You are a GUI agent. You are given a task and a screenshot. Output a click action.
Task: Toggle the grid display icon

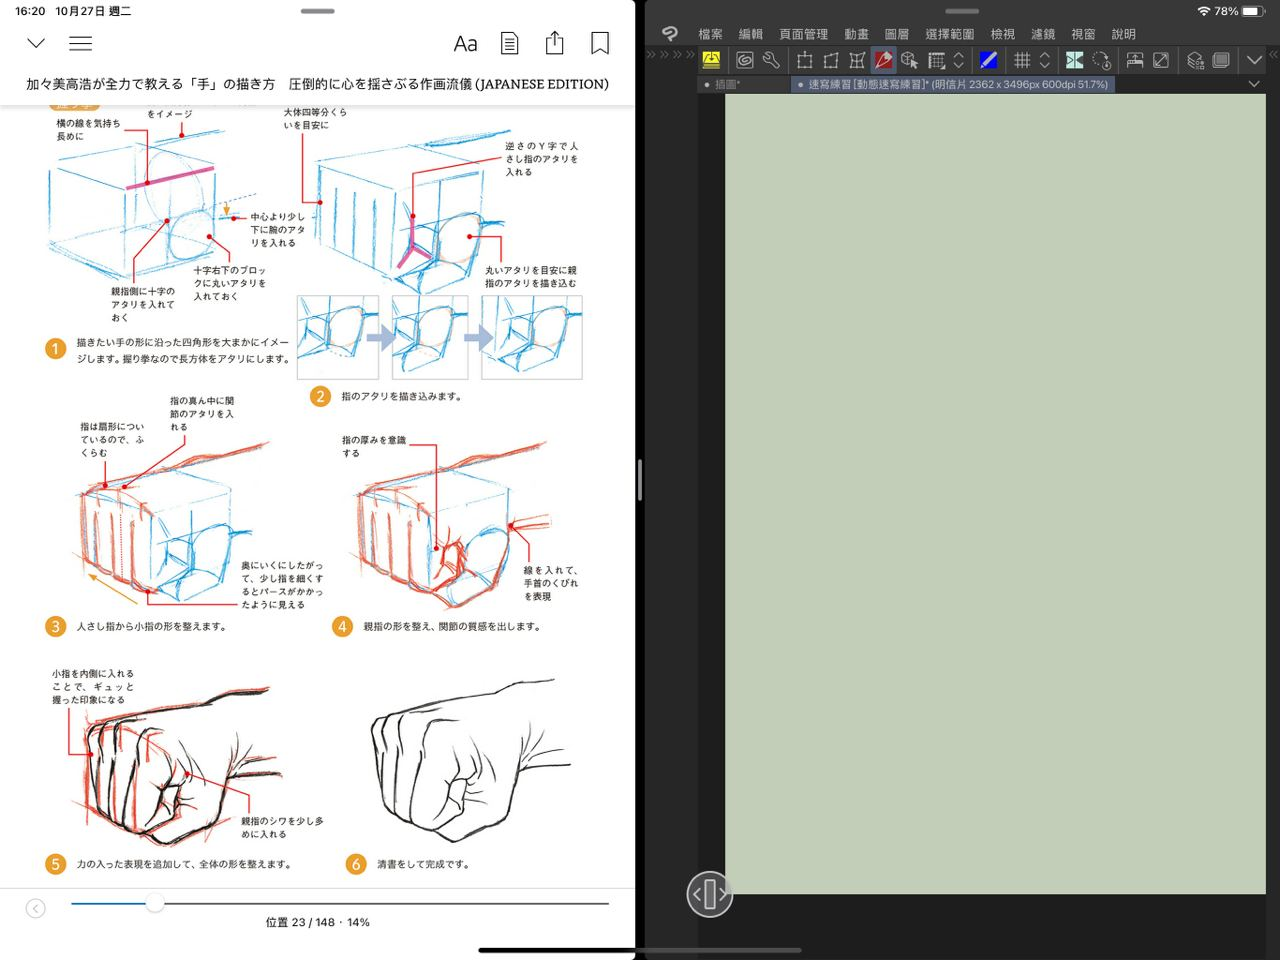tap(1022, 60)
